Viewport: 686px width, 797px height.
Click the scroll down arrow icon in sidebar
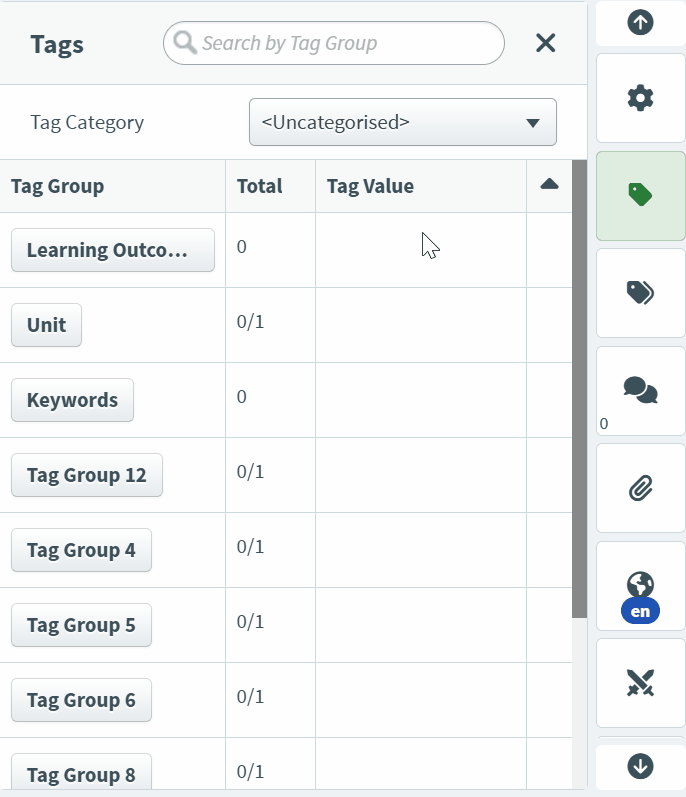click(640, 766)
